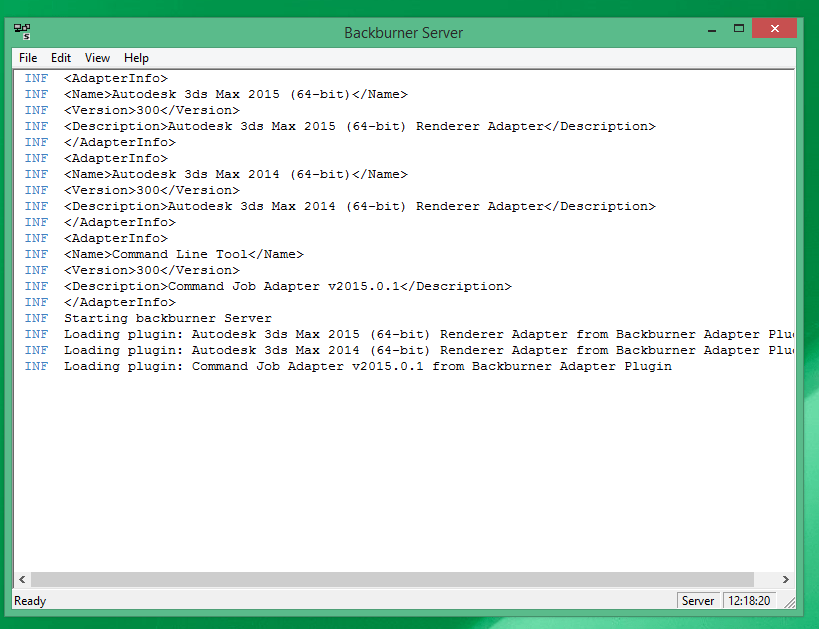Click the Command Job Adapter loading plugin line
The image size is (819, 629).
pos(367,366)
